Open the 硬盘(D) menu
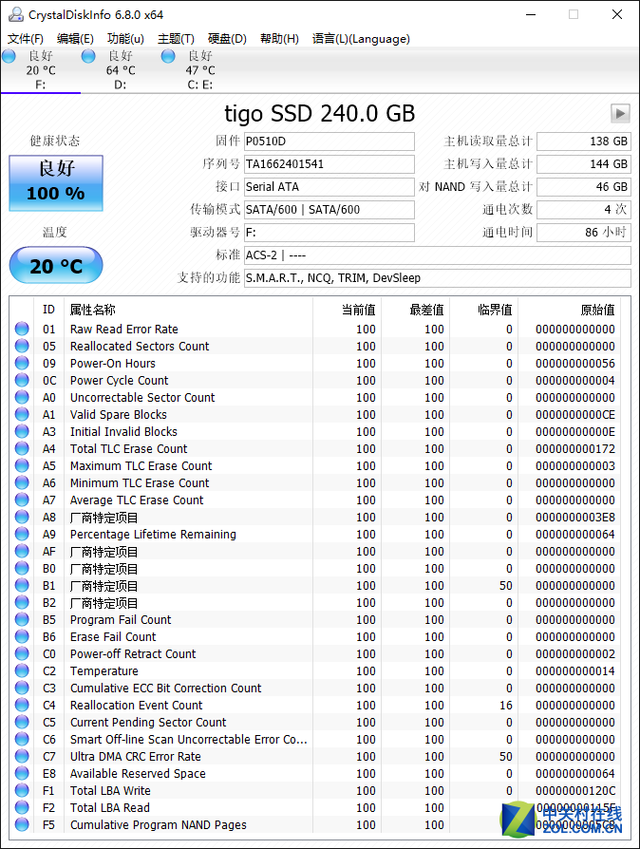This screenshot has width=640, height=849. pos(226,39)
